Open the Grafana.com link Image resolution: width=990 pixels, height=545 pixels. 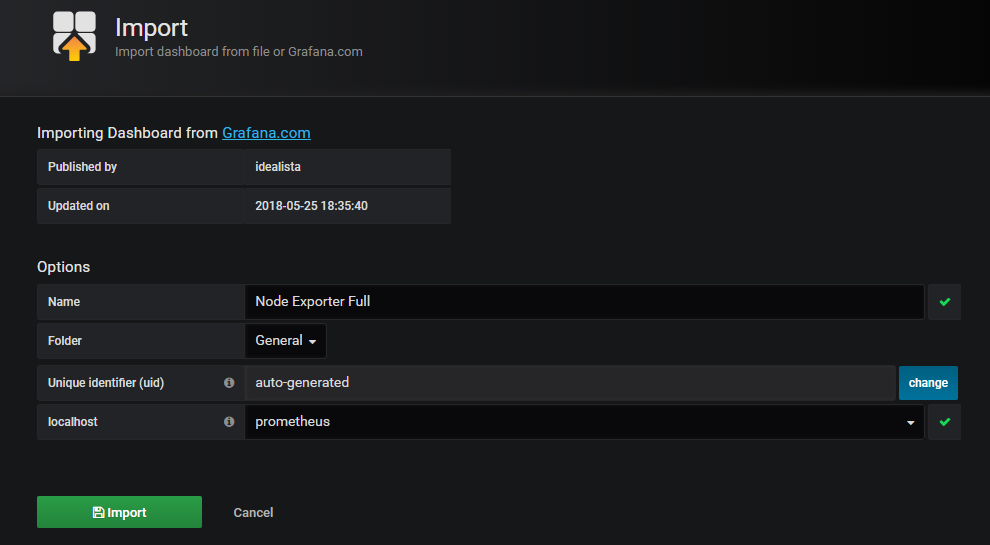click(266, 133)
